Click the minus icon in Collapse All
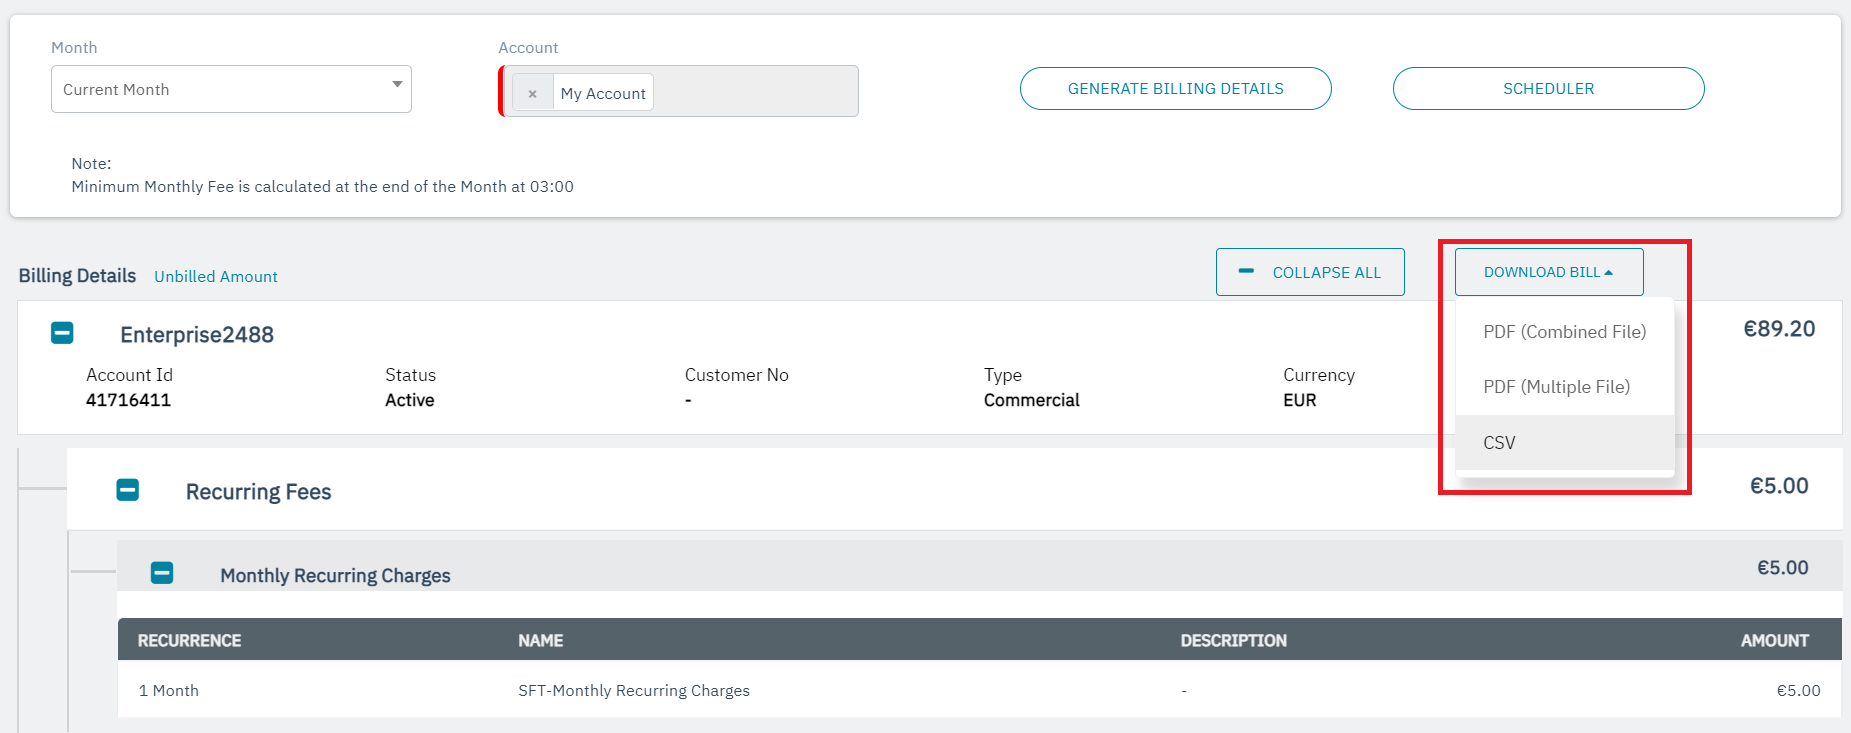Image resolution: width=1851 pixels, height=733 pixels. 1246,271
